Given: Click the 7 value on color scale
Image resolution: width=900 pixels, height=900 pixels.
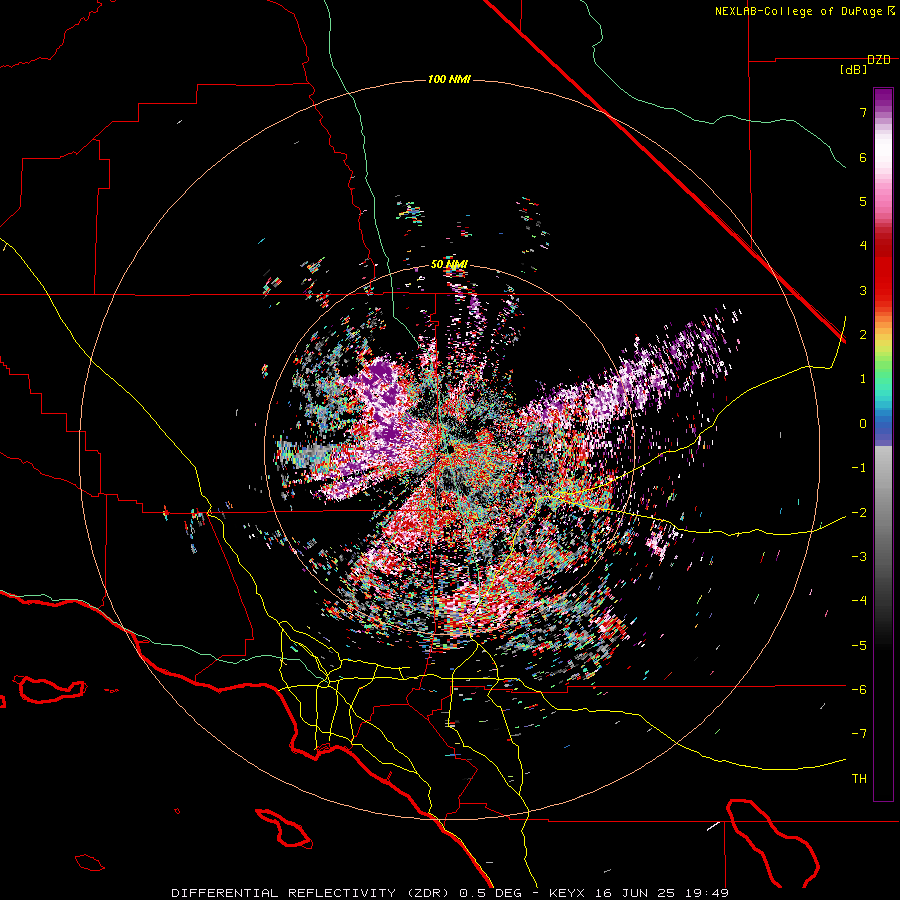Looking at the screenshot, I should (863, 112).
